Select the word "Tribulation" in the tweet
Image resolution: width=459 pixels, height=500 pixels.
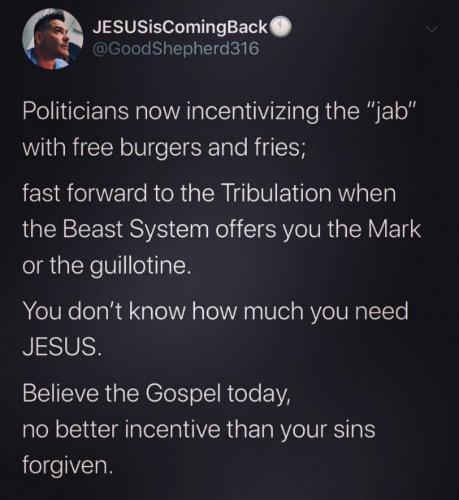276,193
